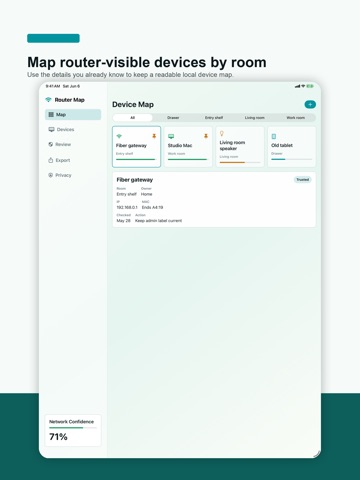Click the Studio Mac card confidence bar
This screenshot has height=480, width=360.
pyautogui.click(x=188, y=159)
